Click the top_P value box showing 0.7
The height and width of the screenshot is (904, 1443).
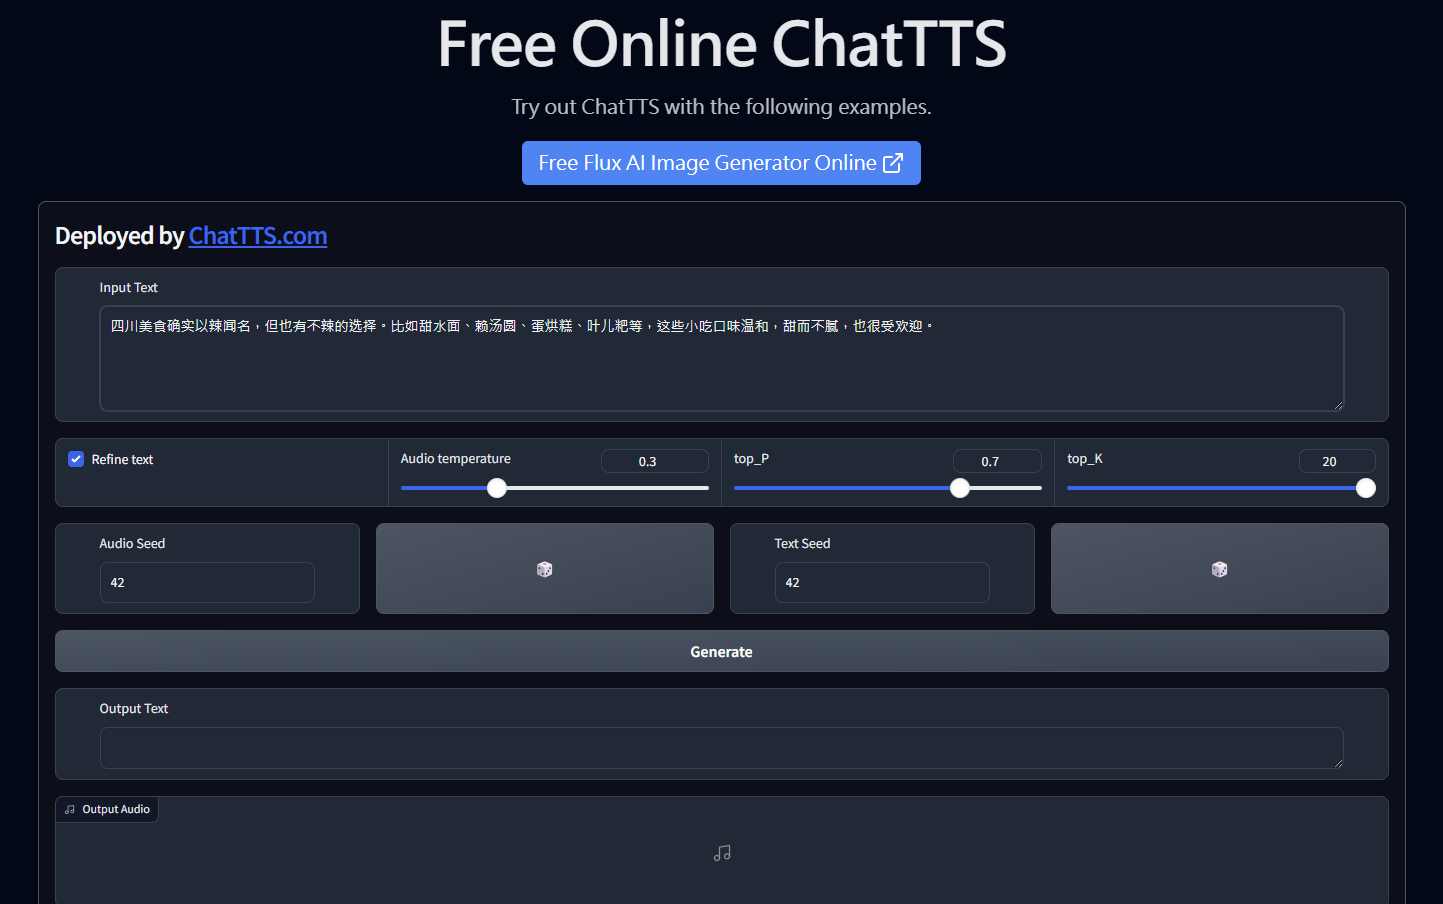[997, 460]
